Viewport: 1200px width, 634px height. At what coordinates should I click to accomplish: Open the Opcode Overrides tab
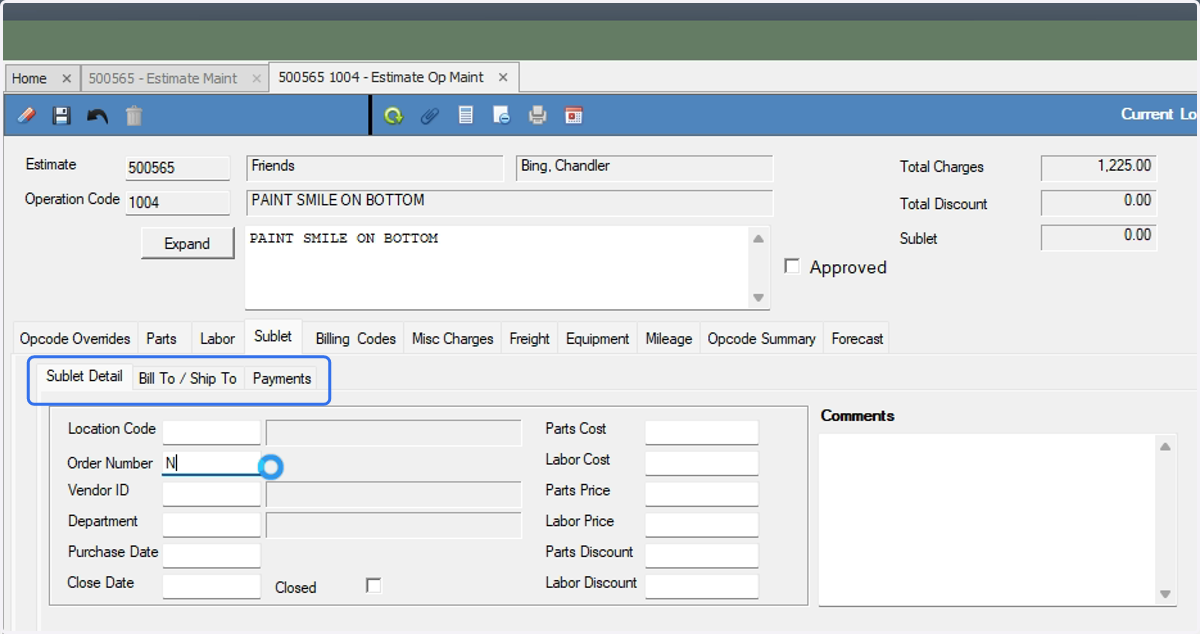point(75,339)
